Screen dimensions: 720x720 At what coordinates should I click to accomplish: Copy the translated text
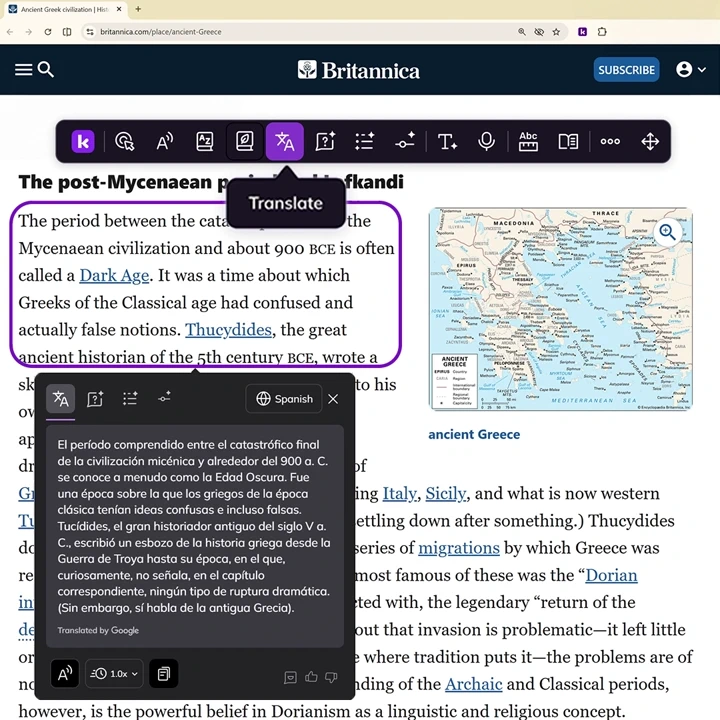pyautogui.click(x=163, y=674)
